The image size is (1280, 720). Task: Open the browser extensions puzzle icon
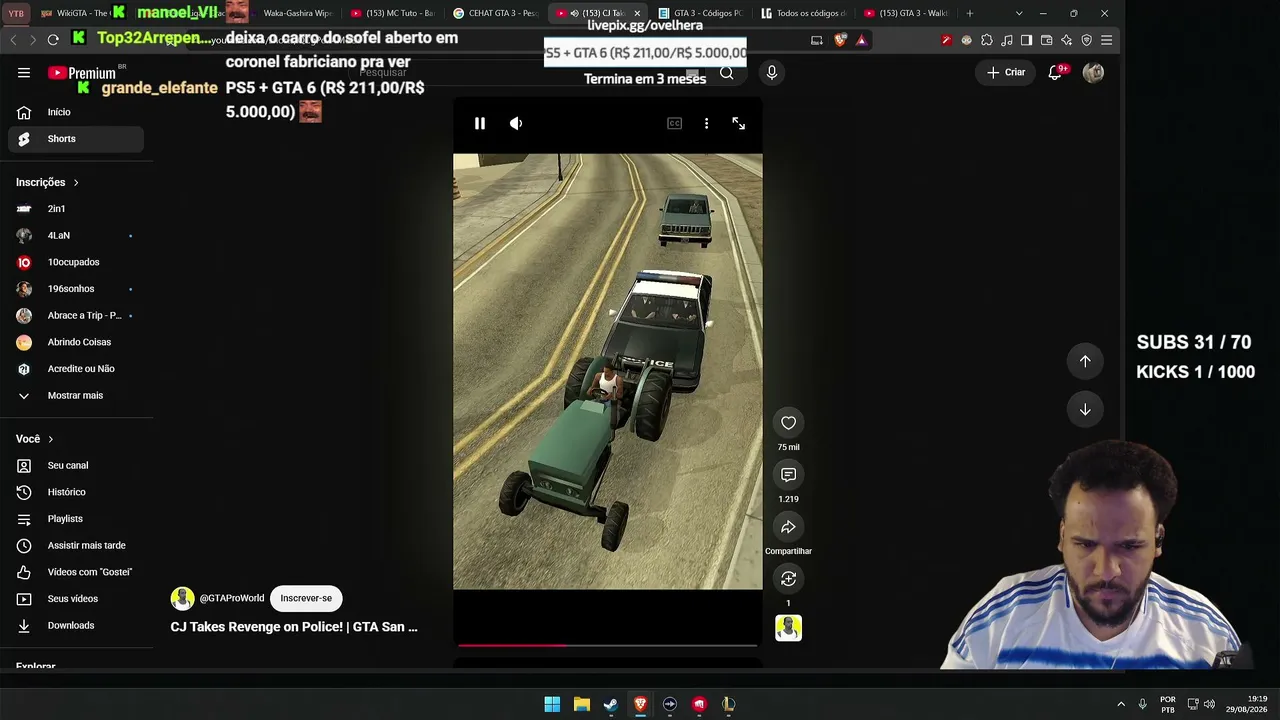coord(987,40)
